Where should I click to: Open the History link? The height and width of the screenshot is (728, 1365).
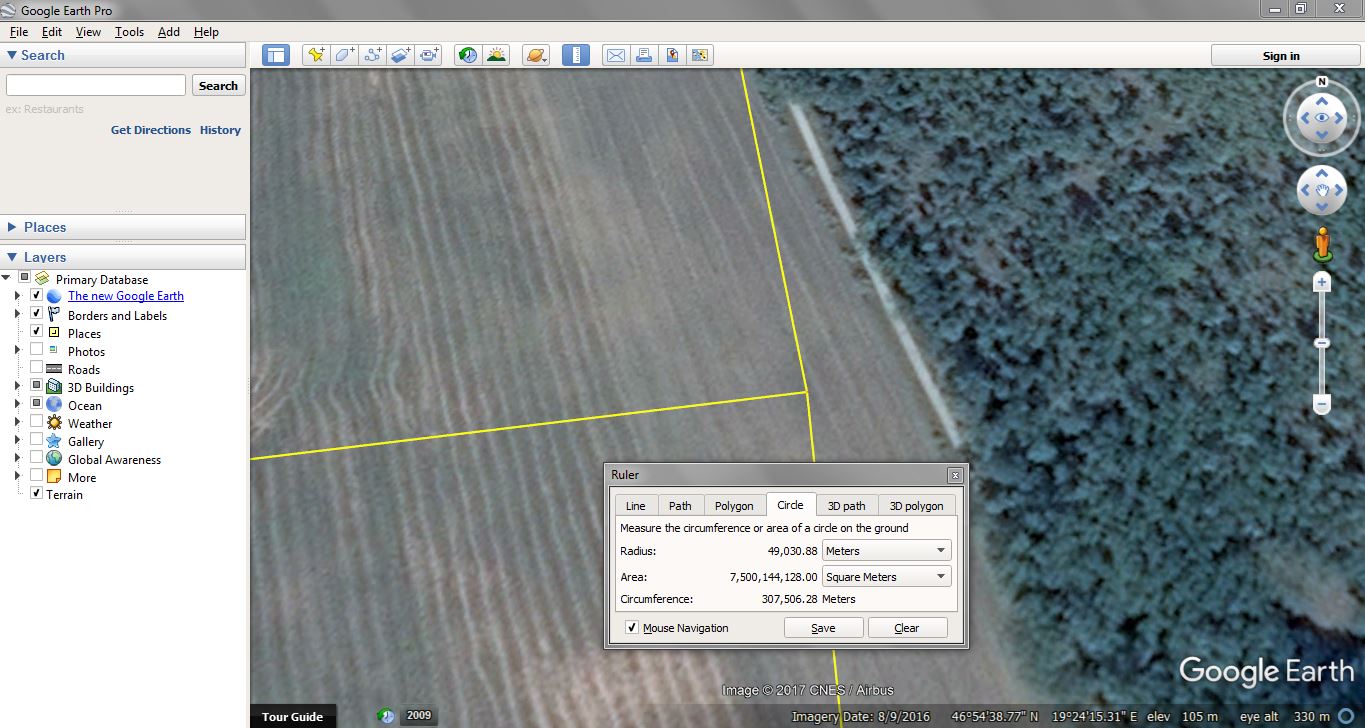pyautogui.click(x=220, y=130)
